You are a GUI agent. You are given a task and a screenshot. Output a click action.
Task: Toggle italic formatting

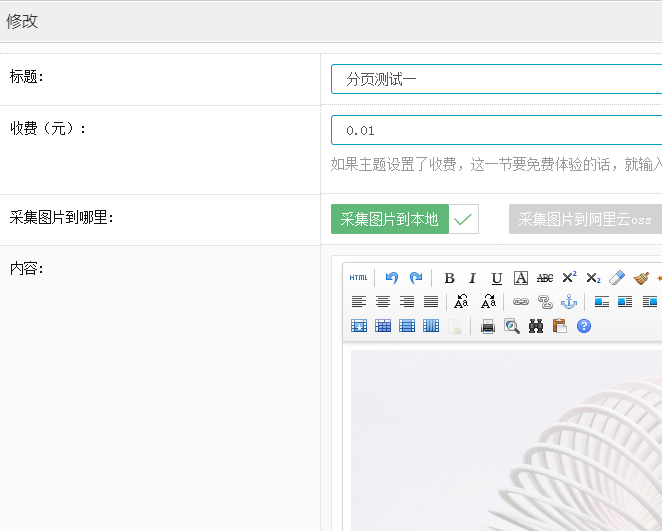tap(473, 278)
